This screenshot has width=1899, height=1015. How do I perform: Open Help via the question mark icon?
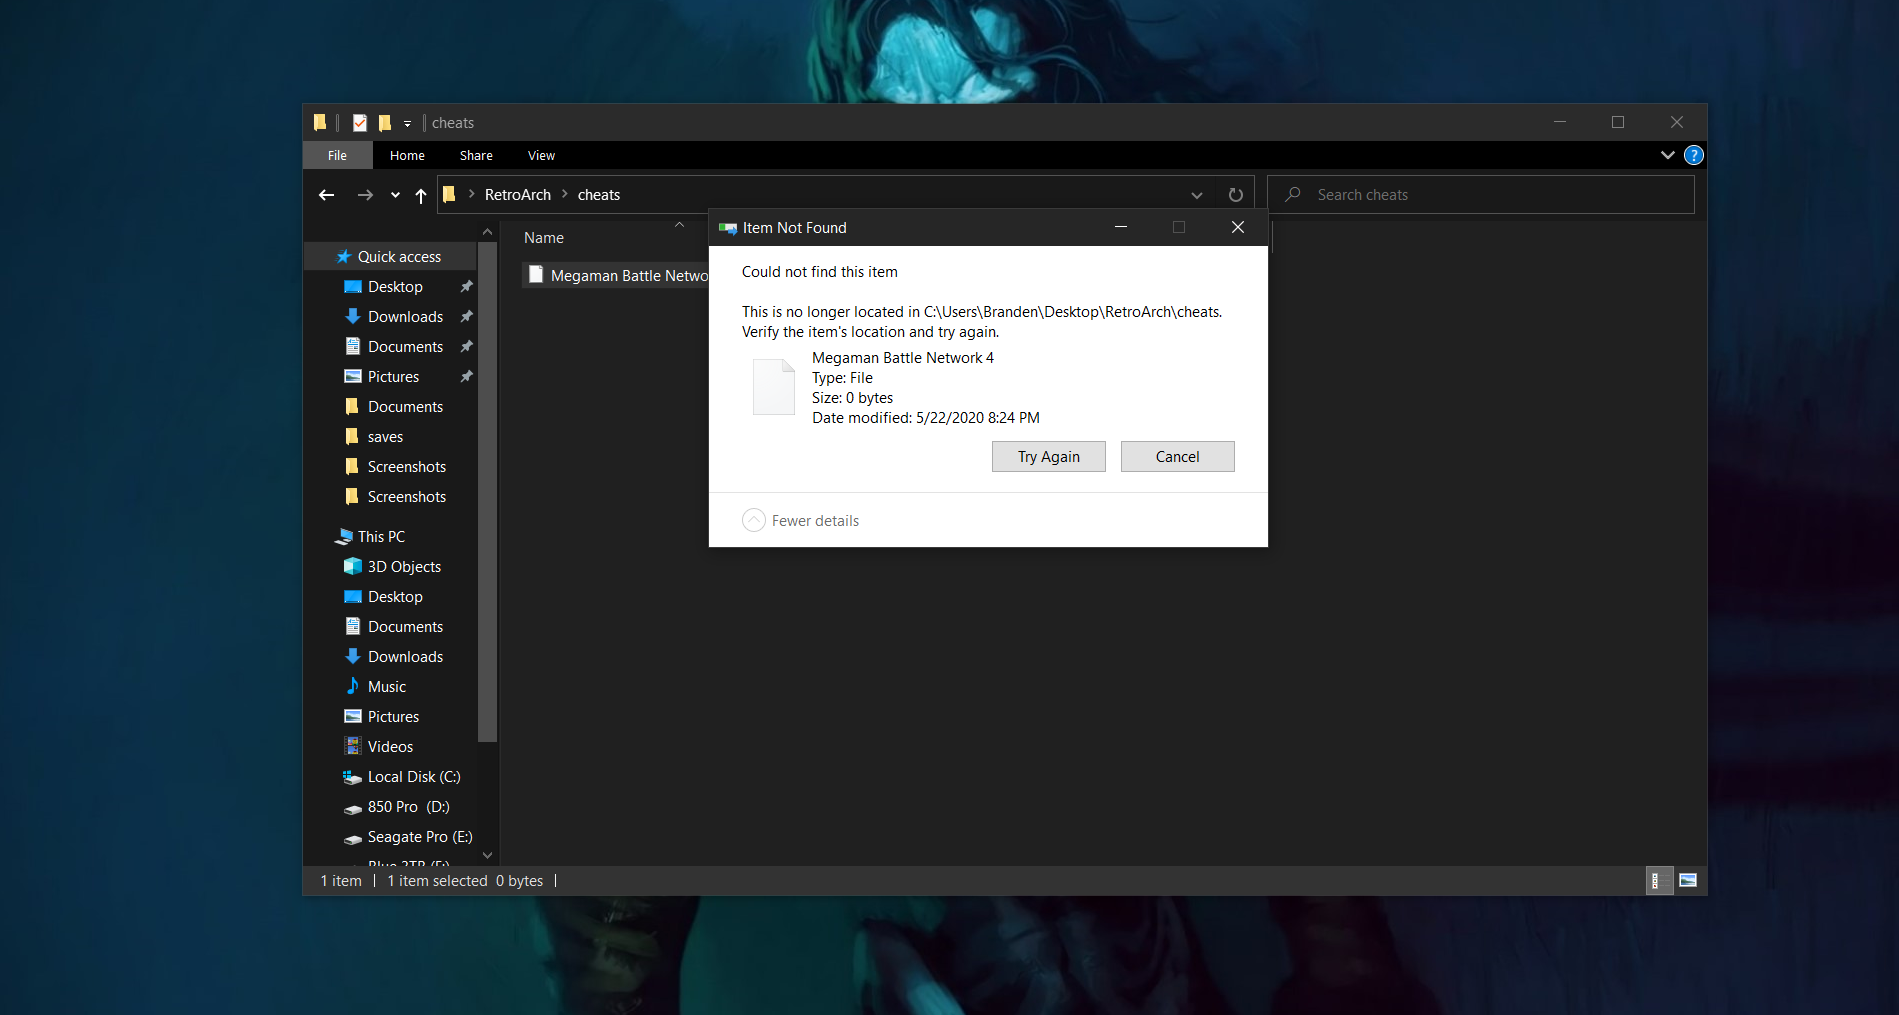[1693, 155]
